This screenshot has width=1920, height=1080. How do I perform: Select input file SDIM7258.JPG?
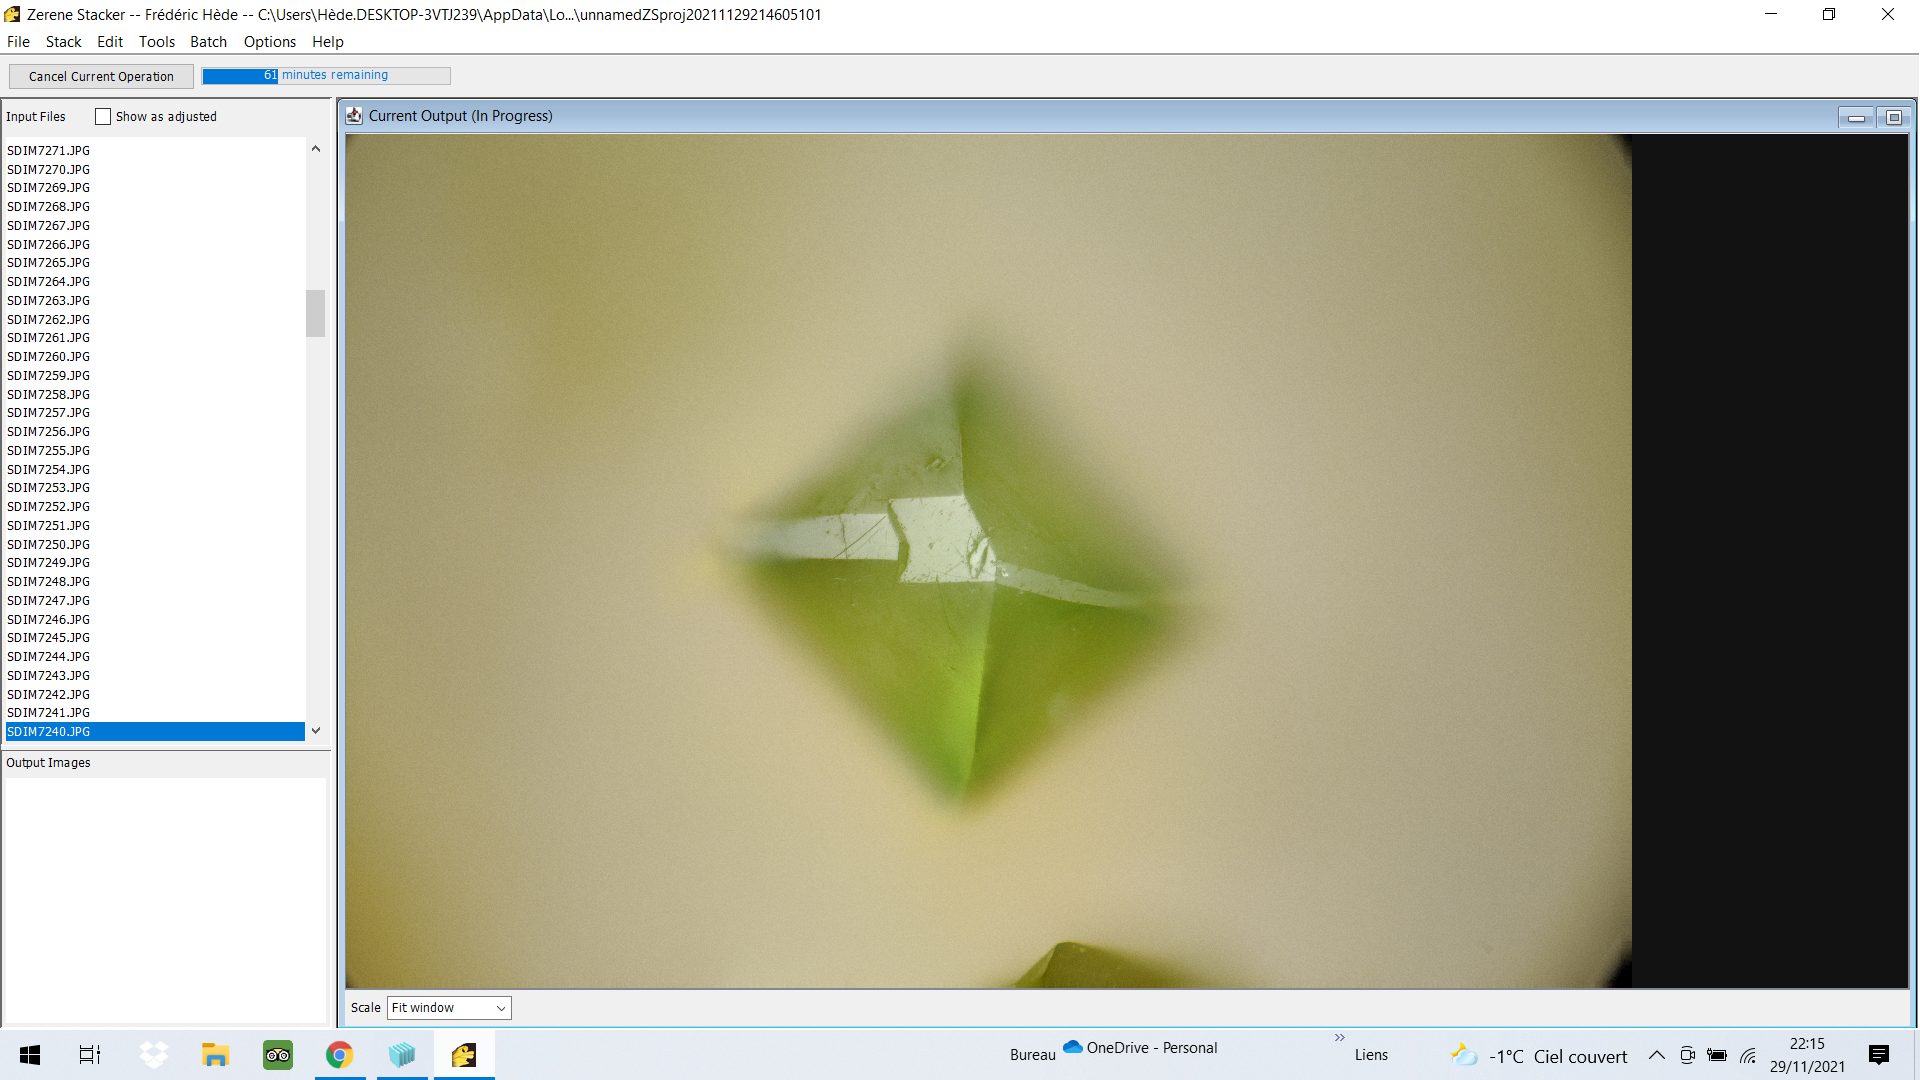pyautogui.click(x=155, y=395)
